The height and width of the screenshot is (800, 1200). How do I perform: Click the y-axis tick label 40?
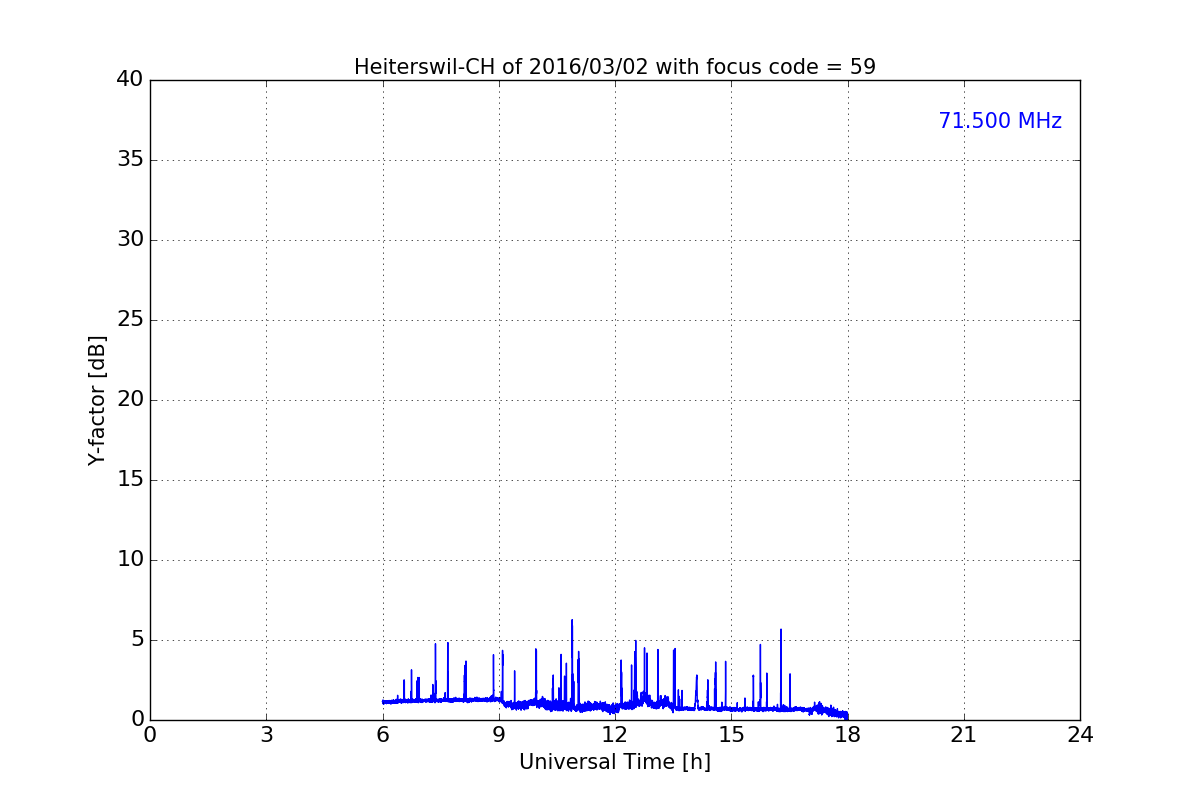[x=129, y=80]
